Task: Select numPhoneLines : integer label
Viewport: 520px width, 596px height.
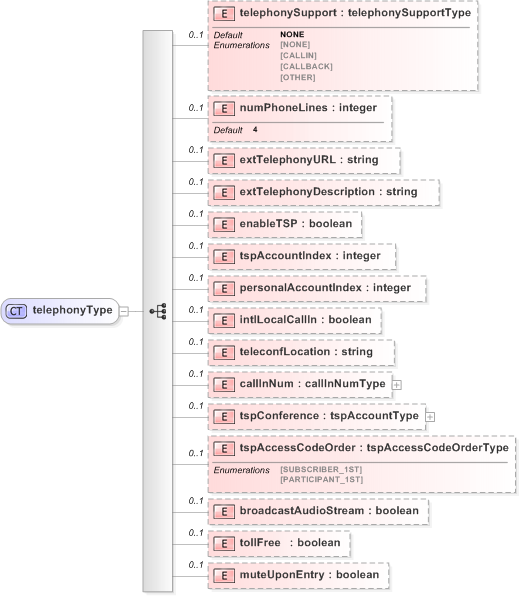Action: 308,108
